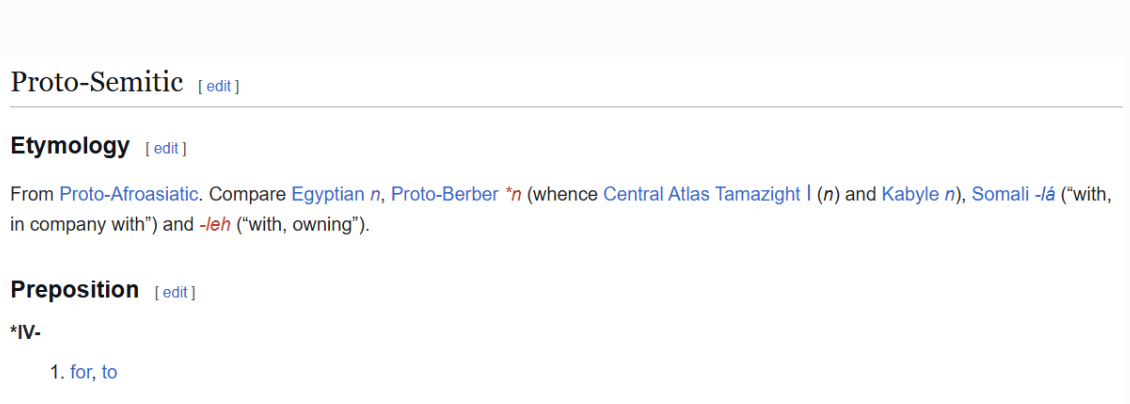Edit the Proto-Semitic section
Screen dimensions: 1130x404
click(218, 86)
